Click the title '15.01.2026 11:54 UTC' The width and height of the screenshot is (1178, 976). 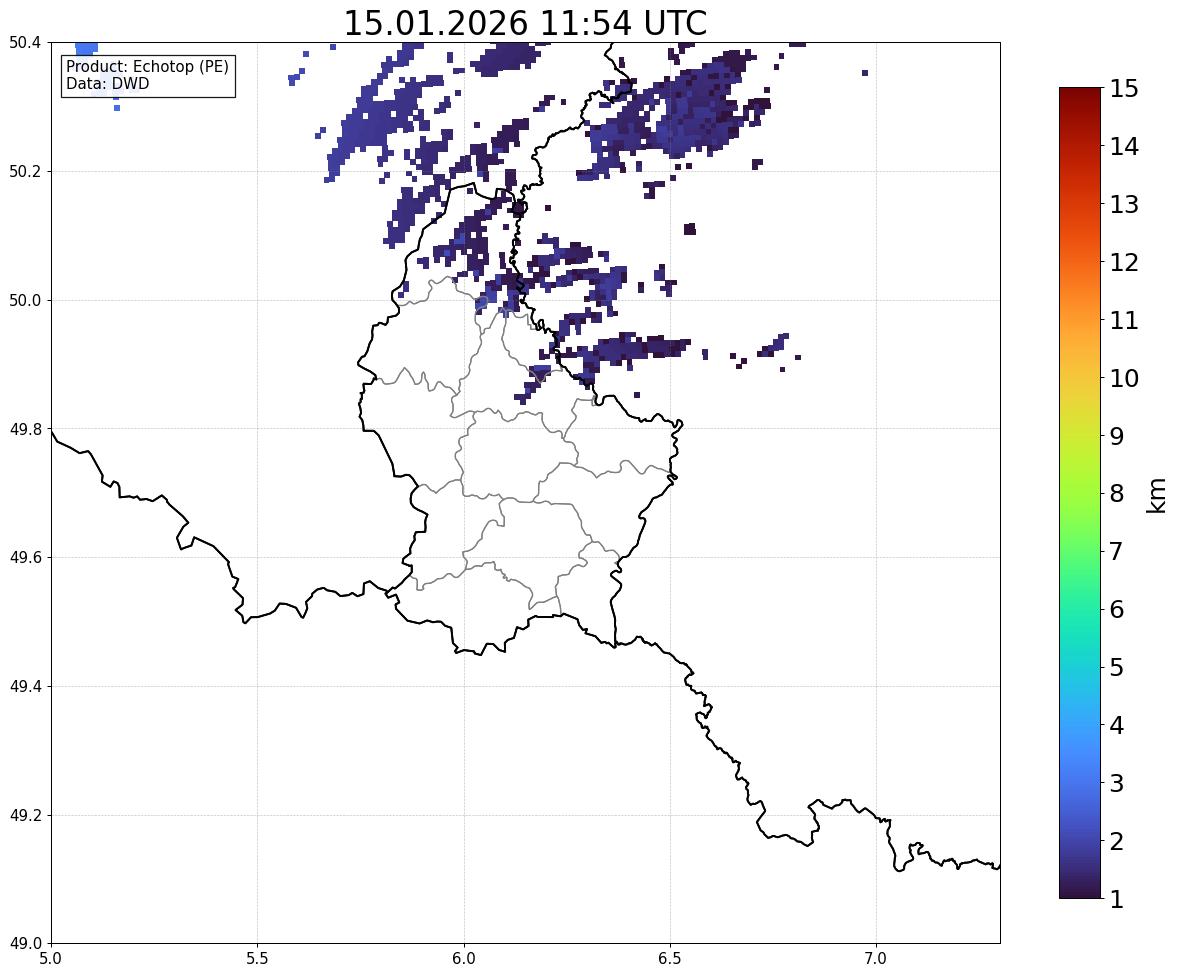pos(525,23)
